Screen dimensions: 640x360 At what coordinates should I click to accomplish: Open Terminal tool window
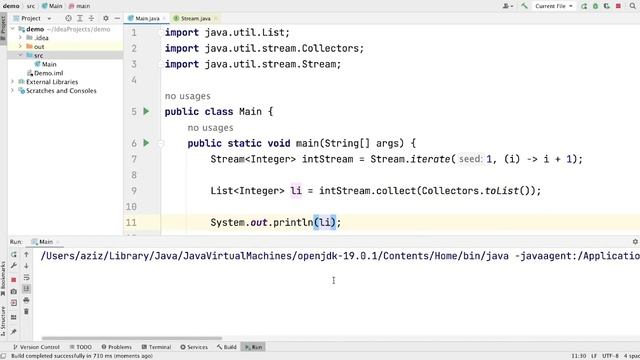tap(156, 347)
